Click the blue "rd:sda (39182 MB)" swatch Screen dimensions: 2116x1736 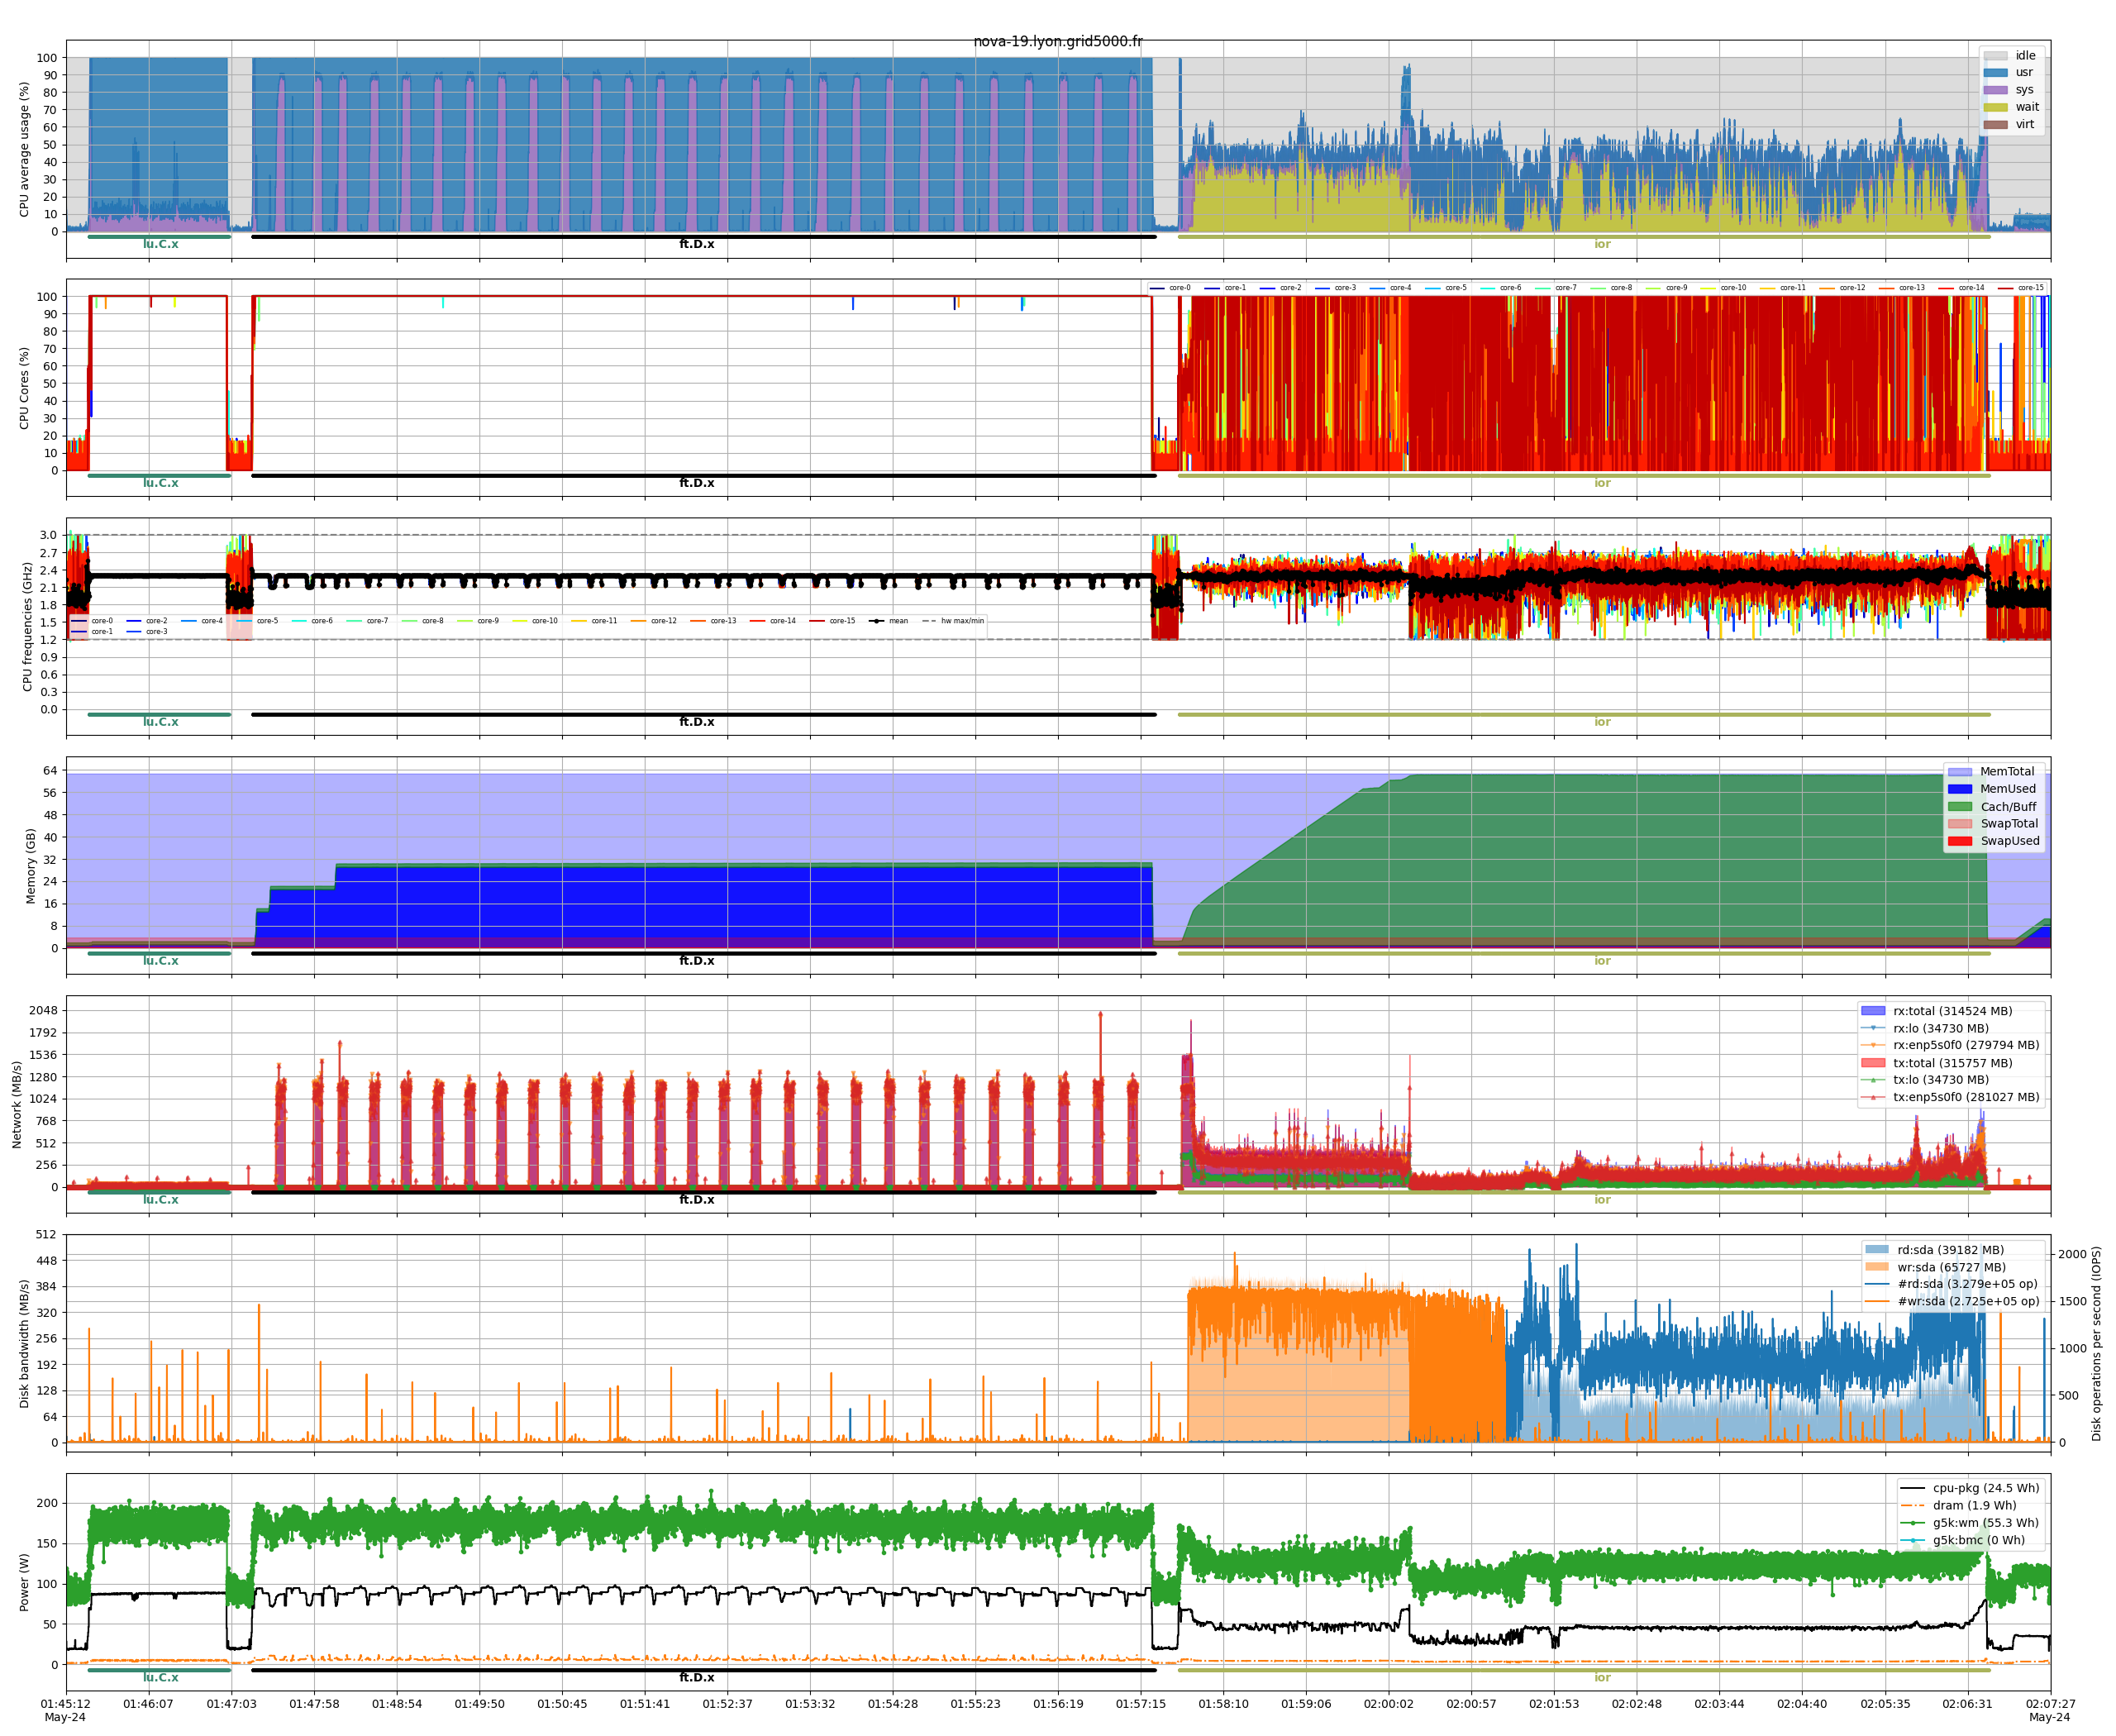pos(1877,1250)
